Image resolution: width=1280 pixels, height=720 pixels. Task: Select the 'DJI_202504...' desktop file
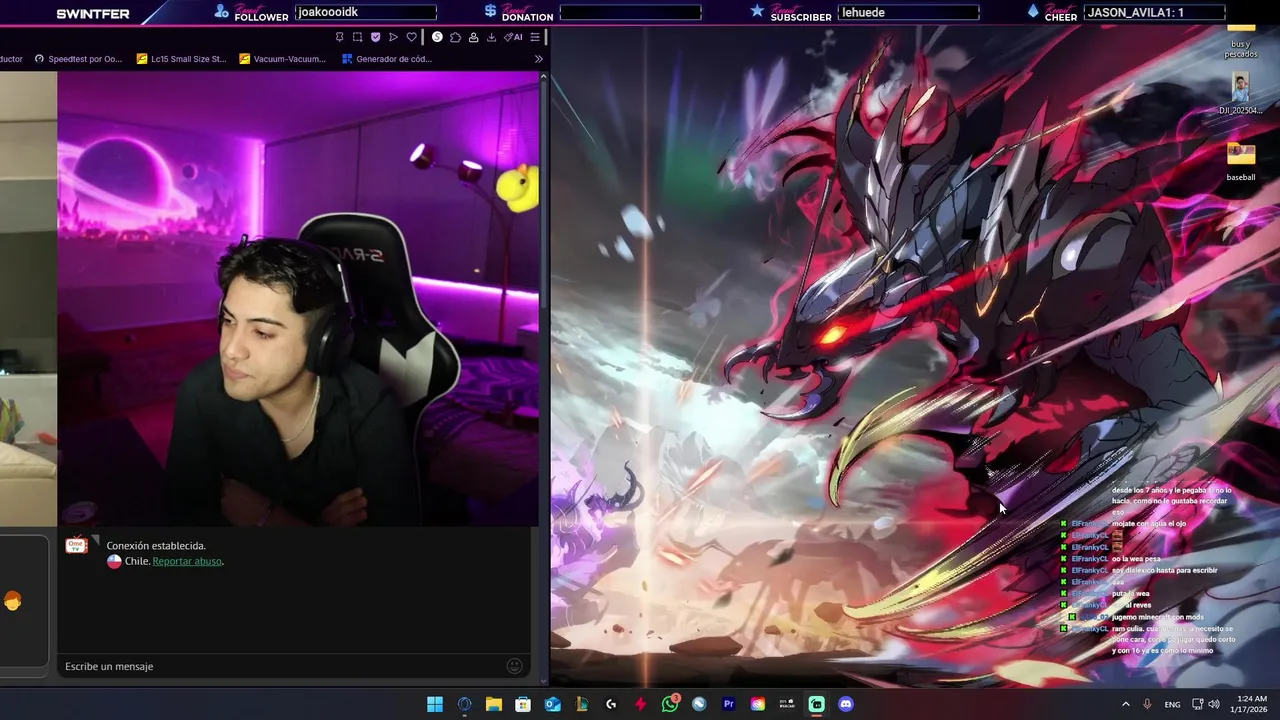(x=1240, y=94)
